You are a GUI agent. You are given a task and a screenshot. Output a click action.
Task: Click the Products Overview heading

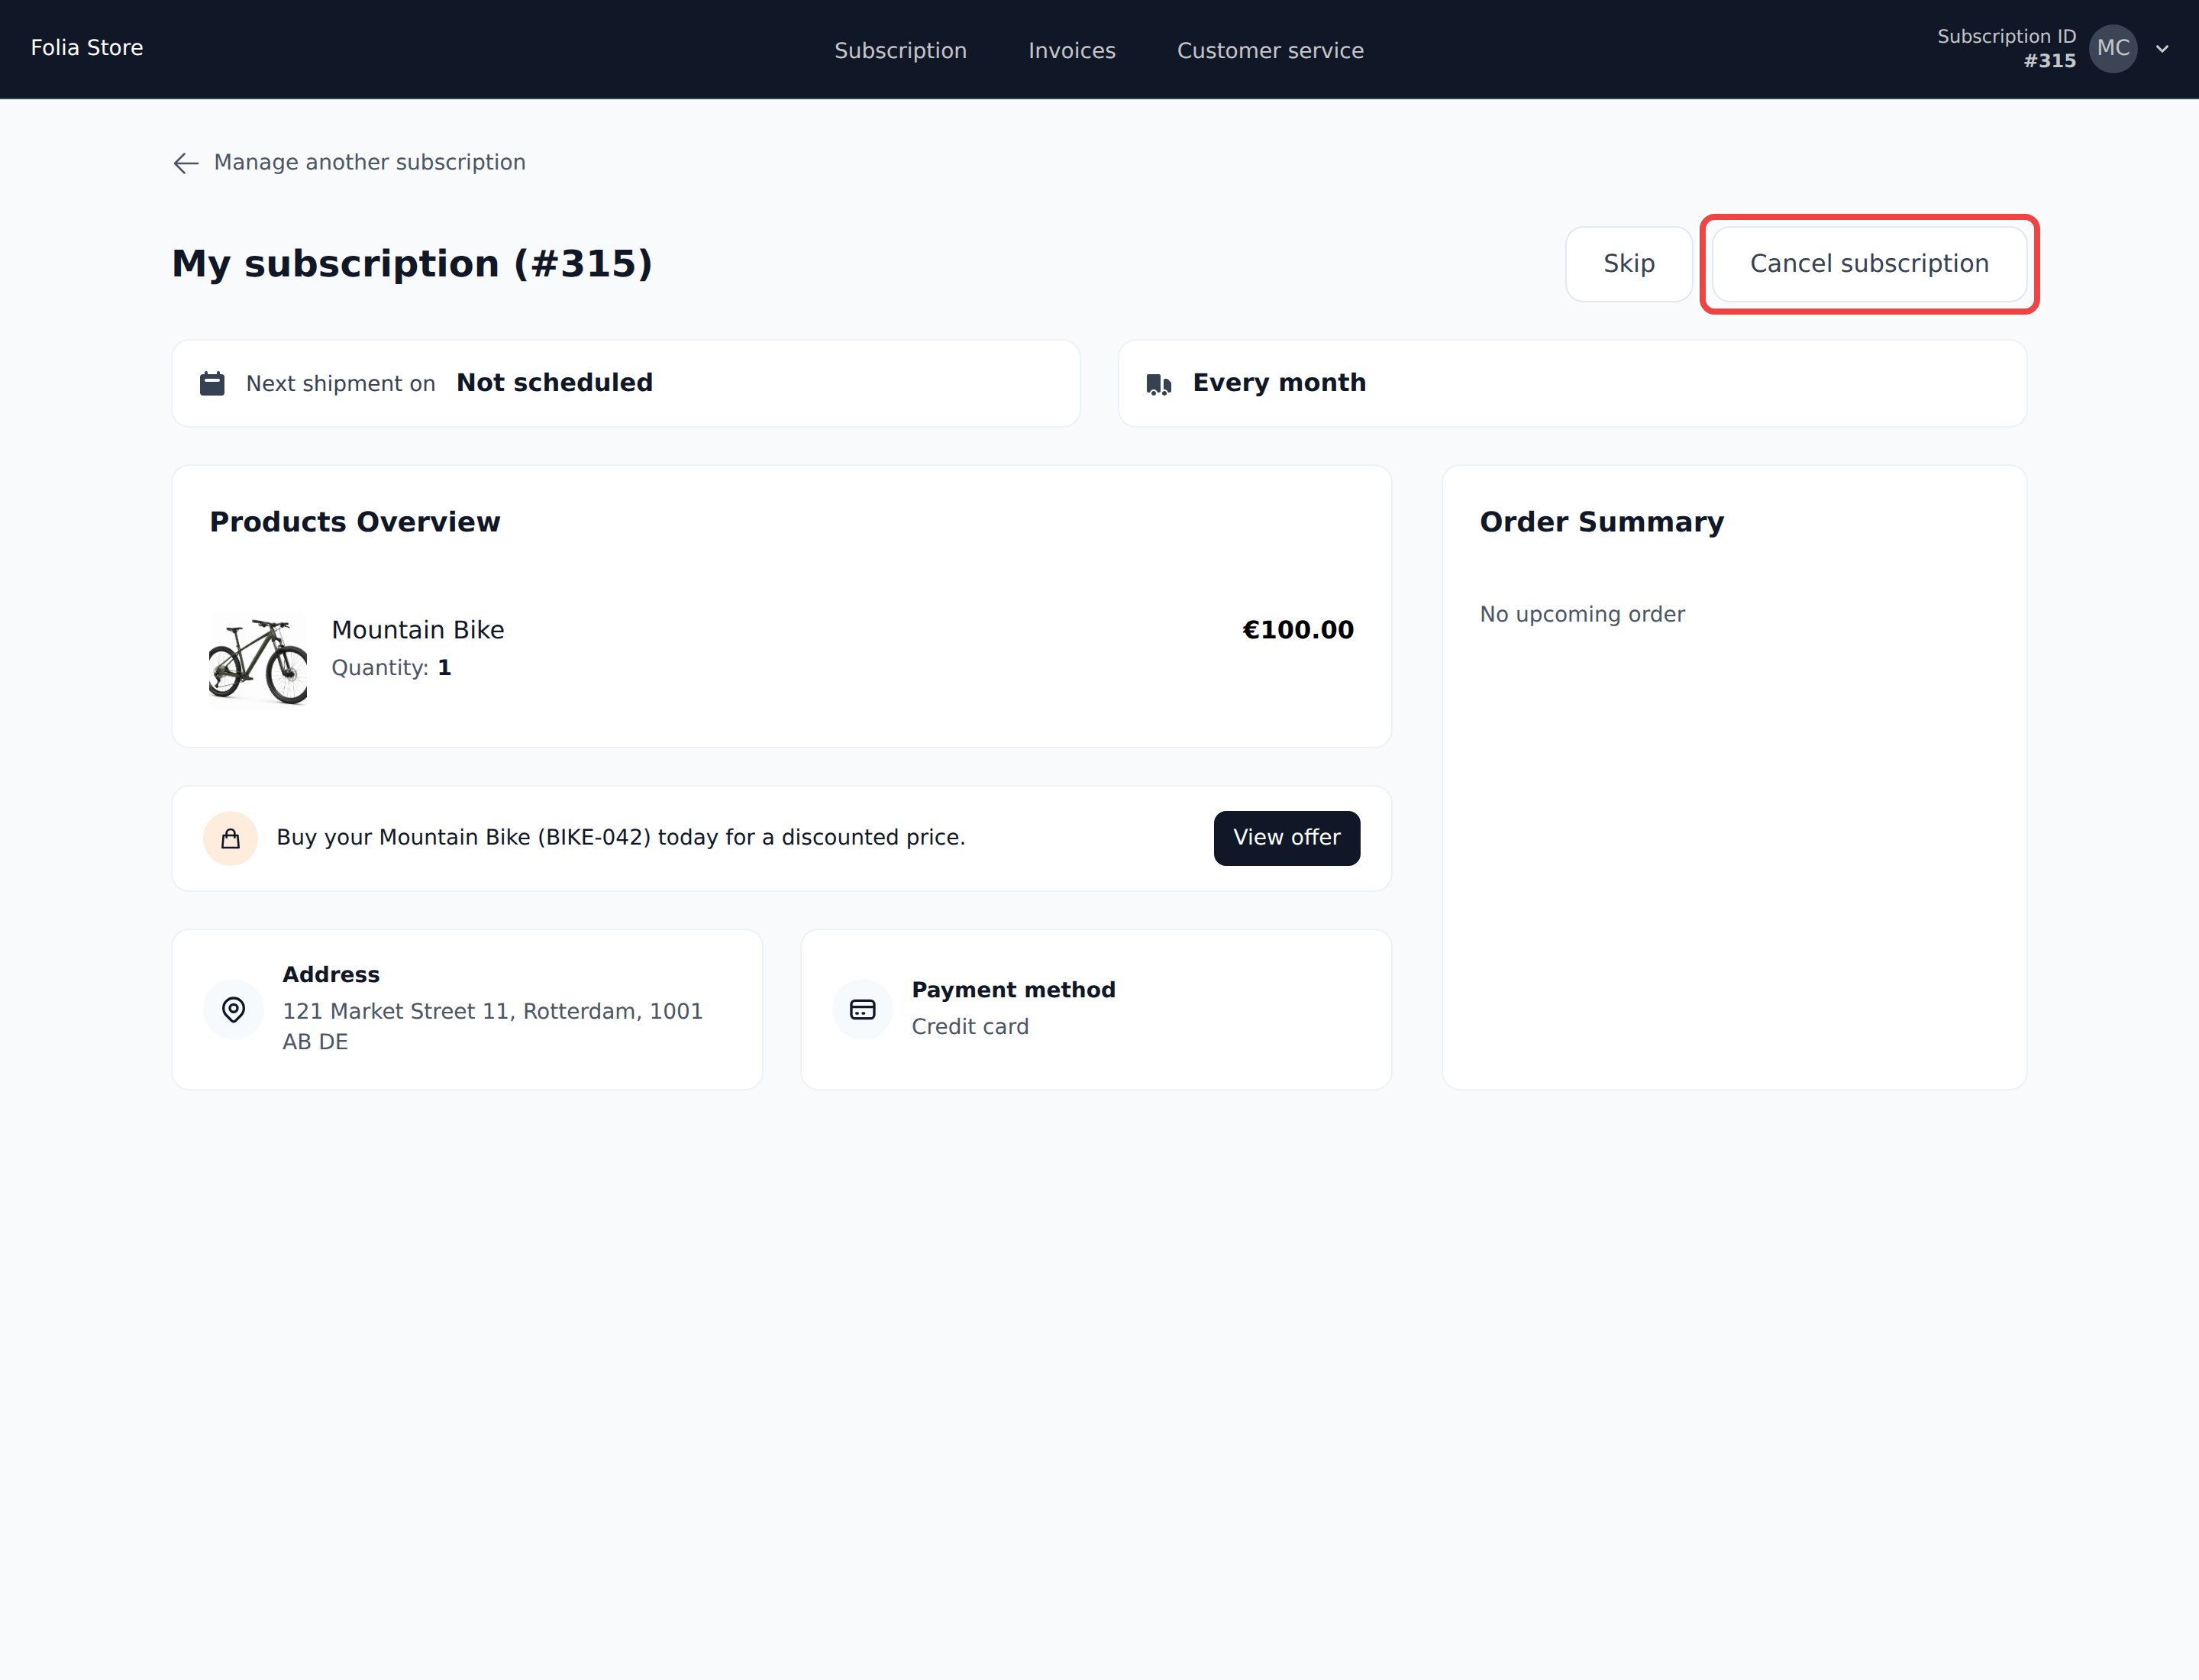[x=355, y=522]
